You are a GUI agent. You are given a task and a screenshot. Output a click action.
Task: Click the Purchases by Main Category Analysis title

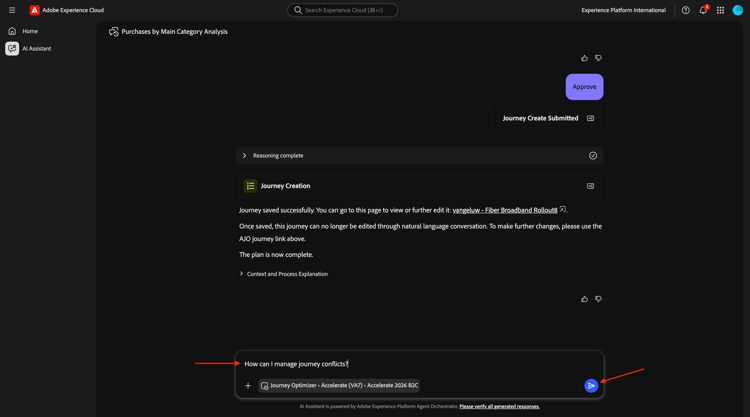pos(175,32)
